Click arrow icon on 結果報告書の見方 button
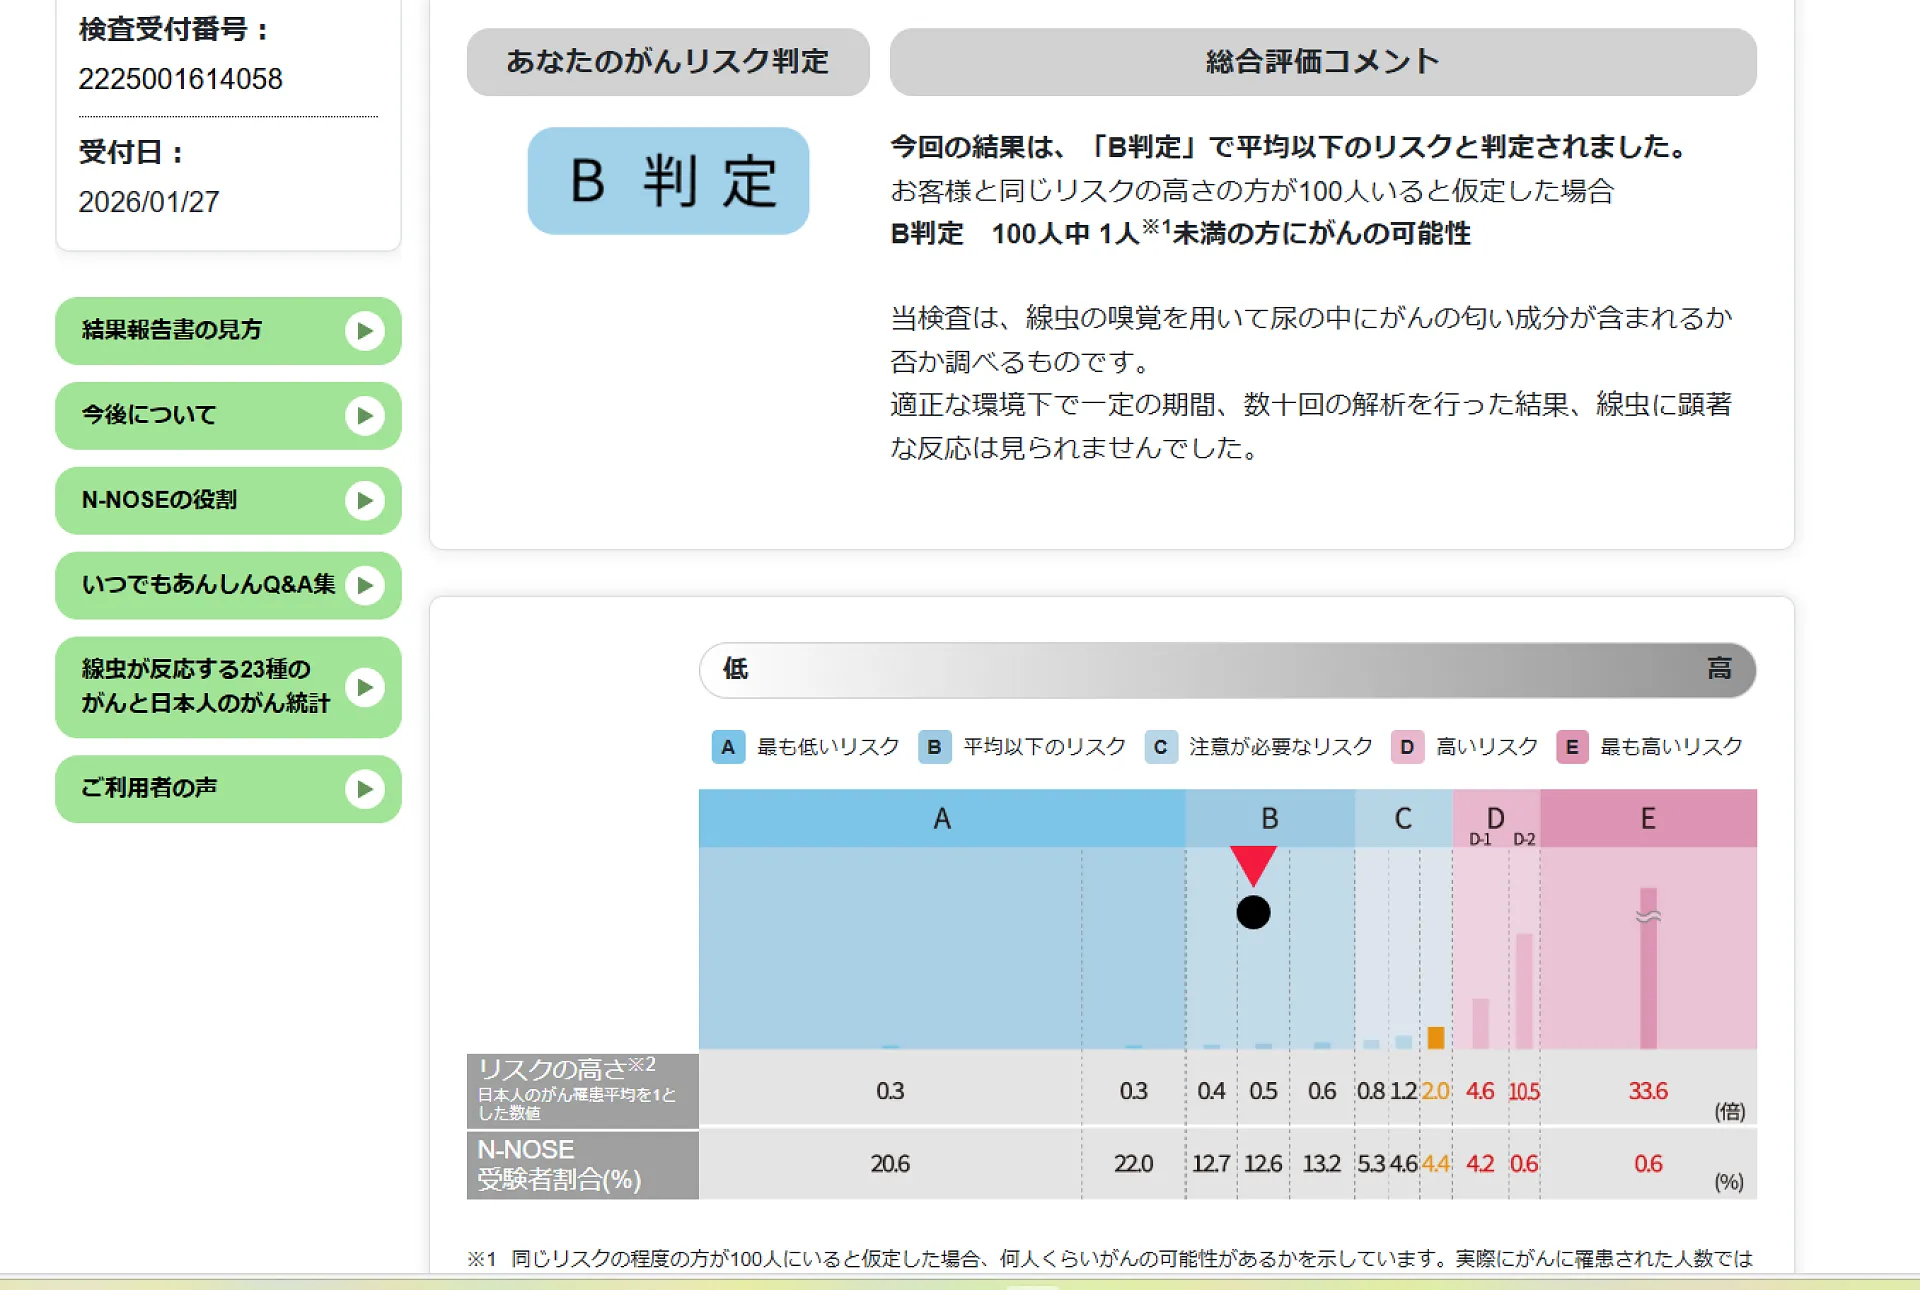1920x1290 pixels. click(x=365, y=331)
